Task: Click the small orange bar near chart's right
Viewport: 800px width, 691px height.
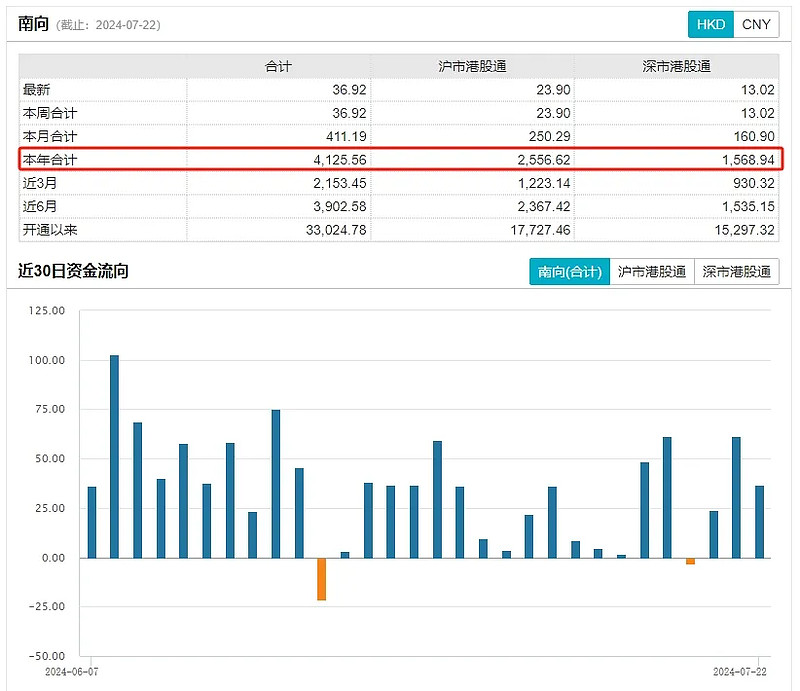Action: pyautogui.click(x=690, y=561)
